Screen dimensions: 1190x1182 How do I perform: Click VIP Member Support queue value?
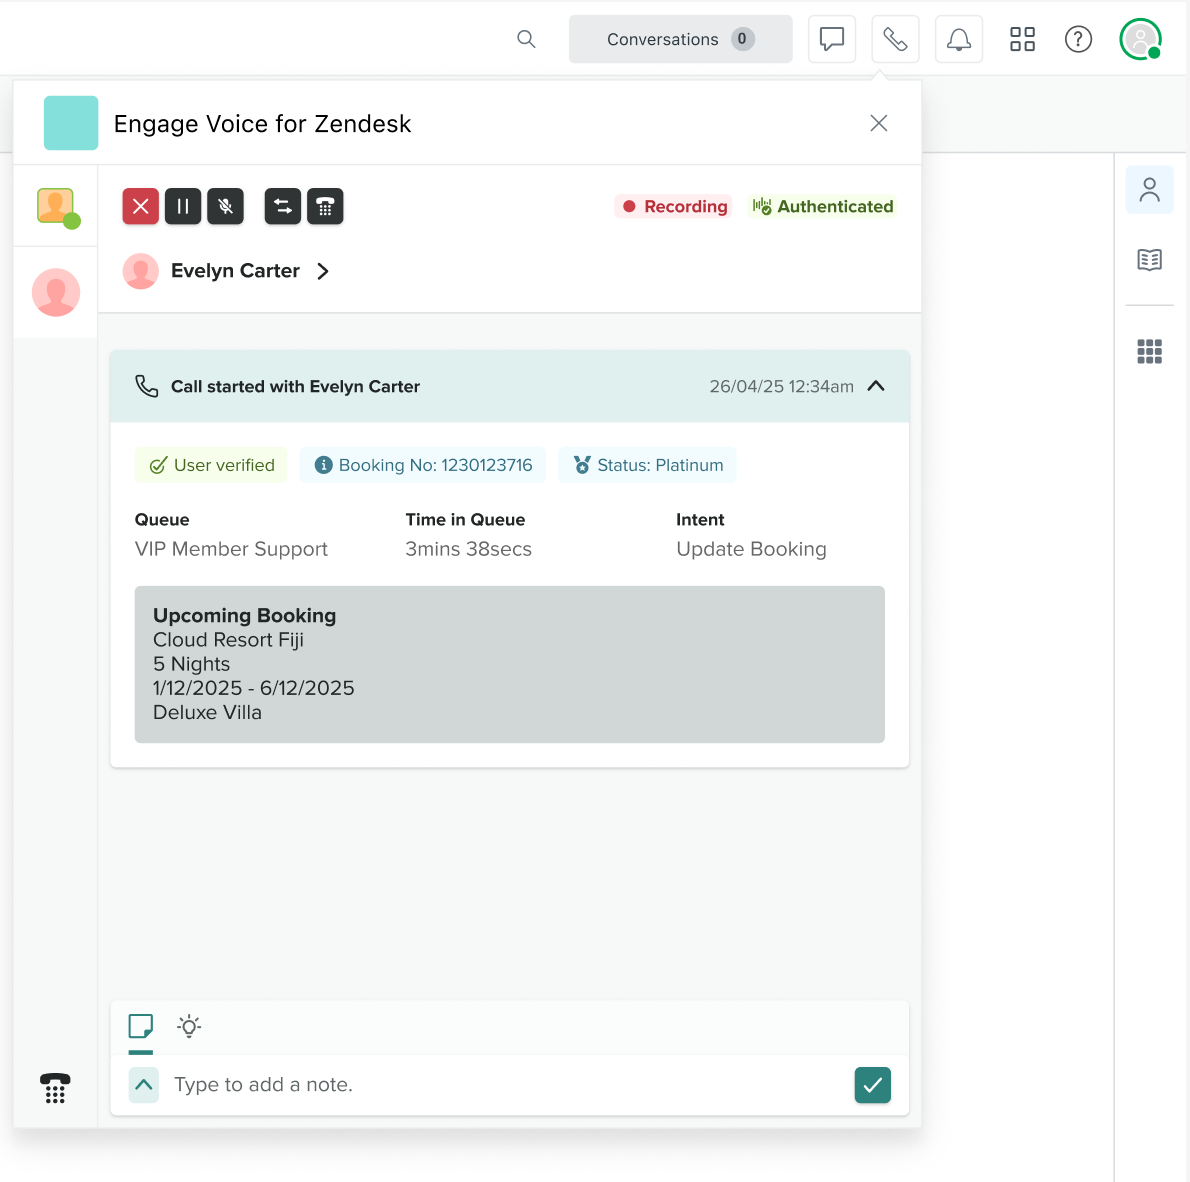(231, 549)
